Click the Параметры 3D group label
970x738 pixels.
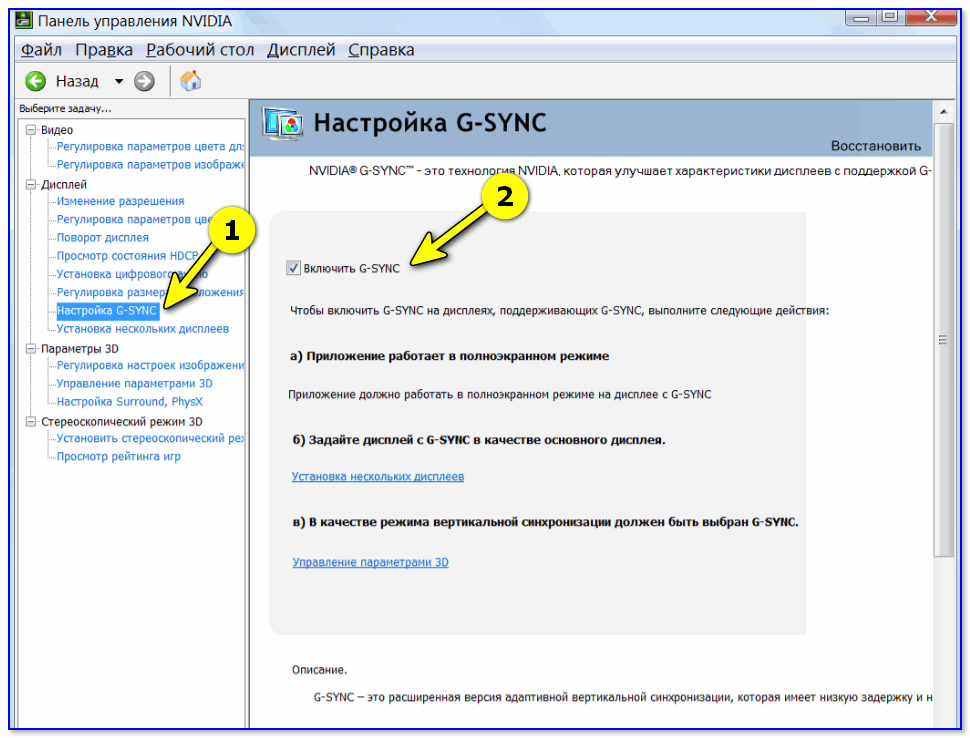point(80,349)
